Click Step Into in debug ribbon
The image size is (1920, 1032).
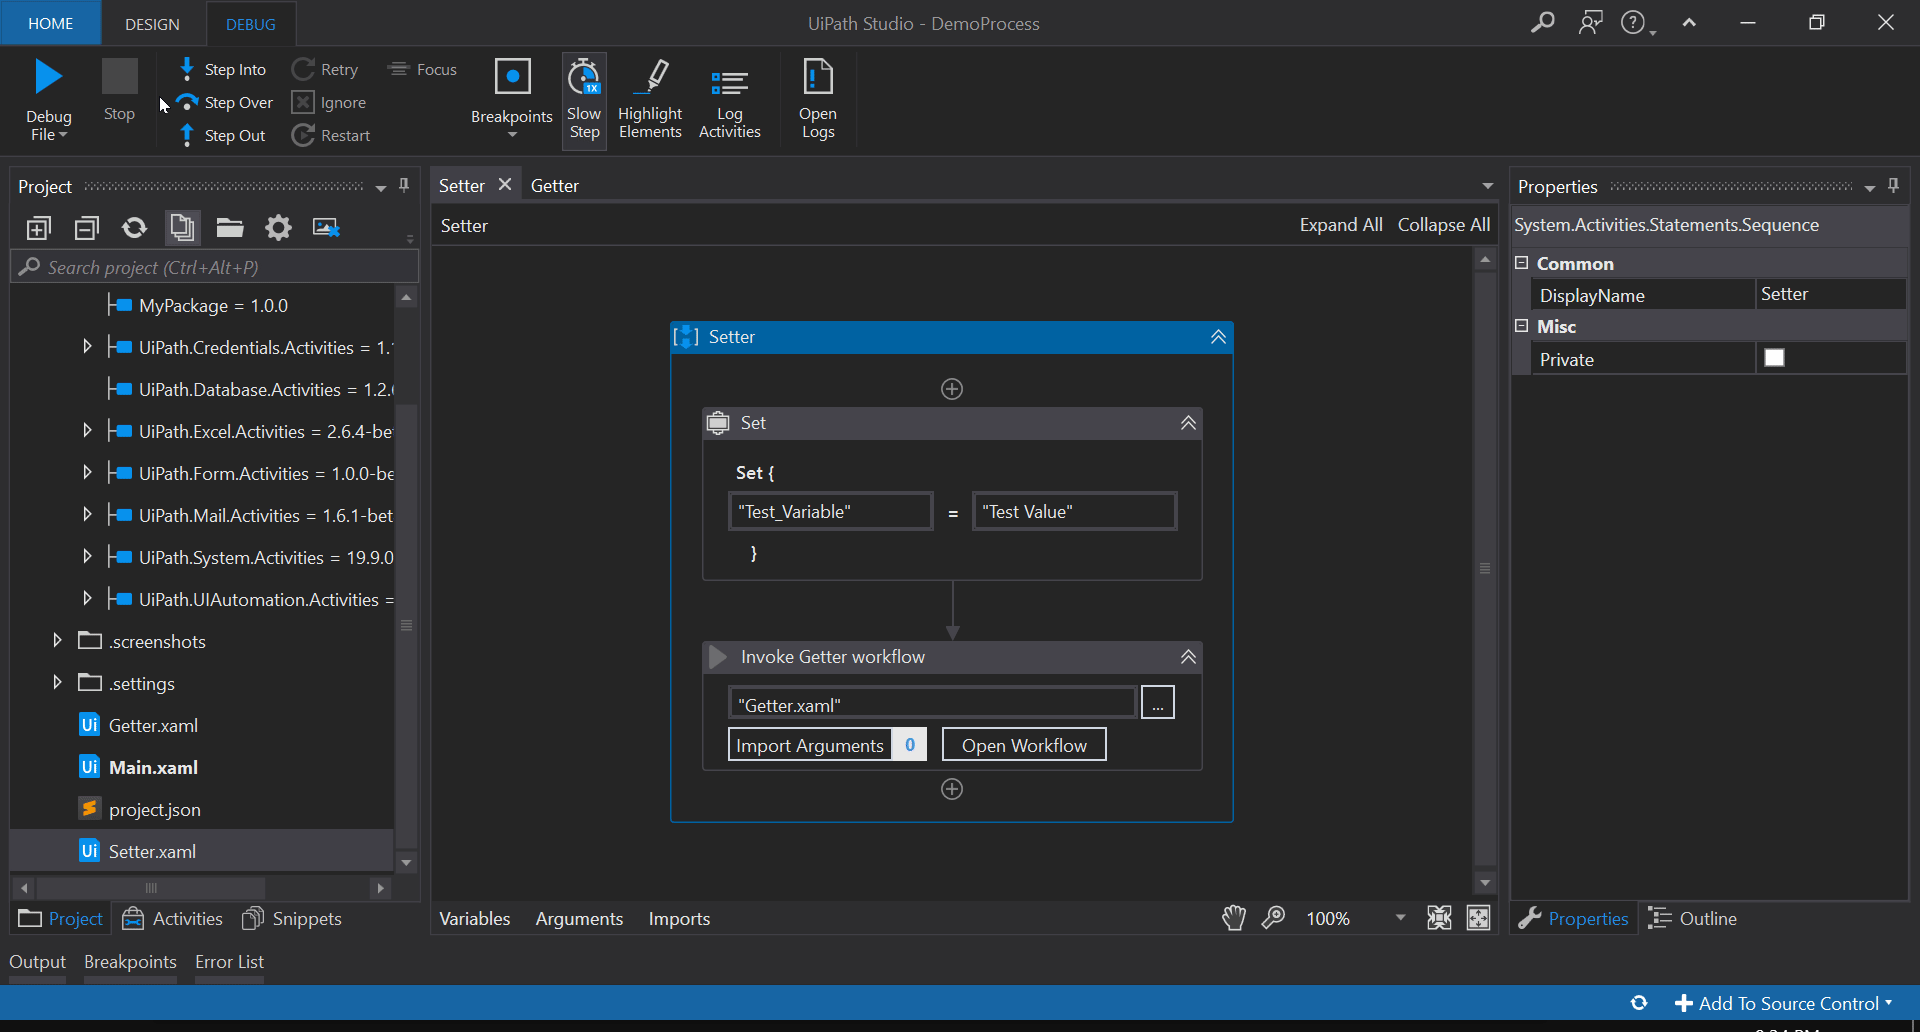[222, 69]
